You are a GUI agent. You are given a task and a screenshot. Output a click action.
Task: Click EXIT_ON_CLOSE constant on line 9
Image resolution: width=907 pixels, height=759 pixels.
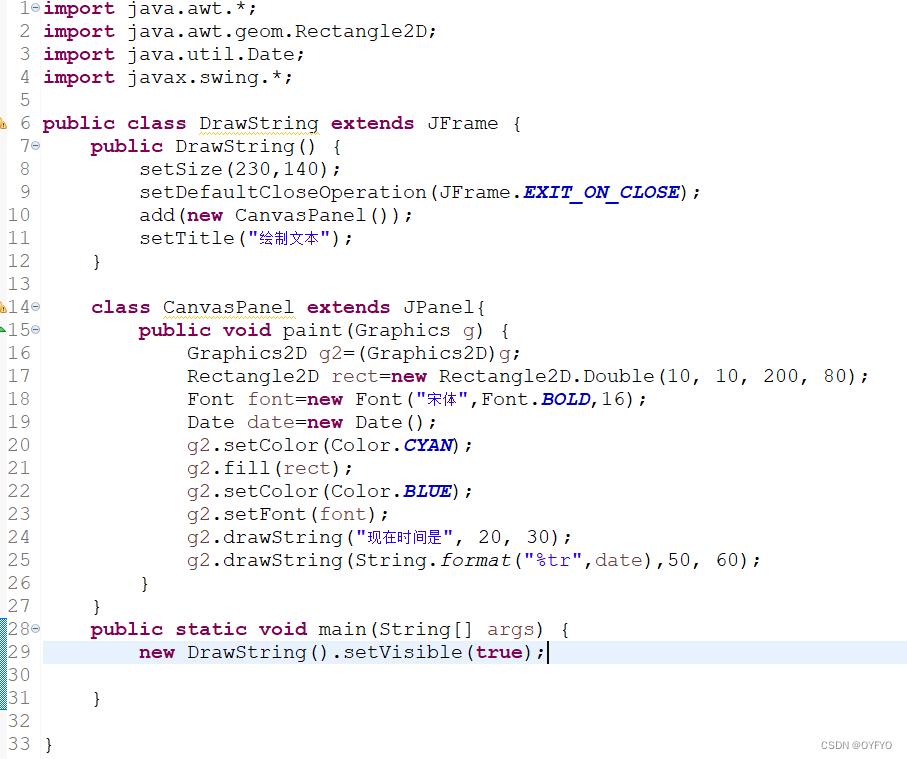(x=602, y=192)
